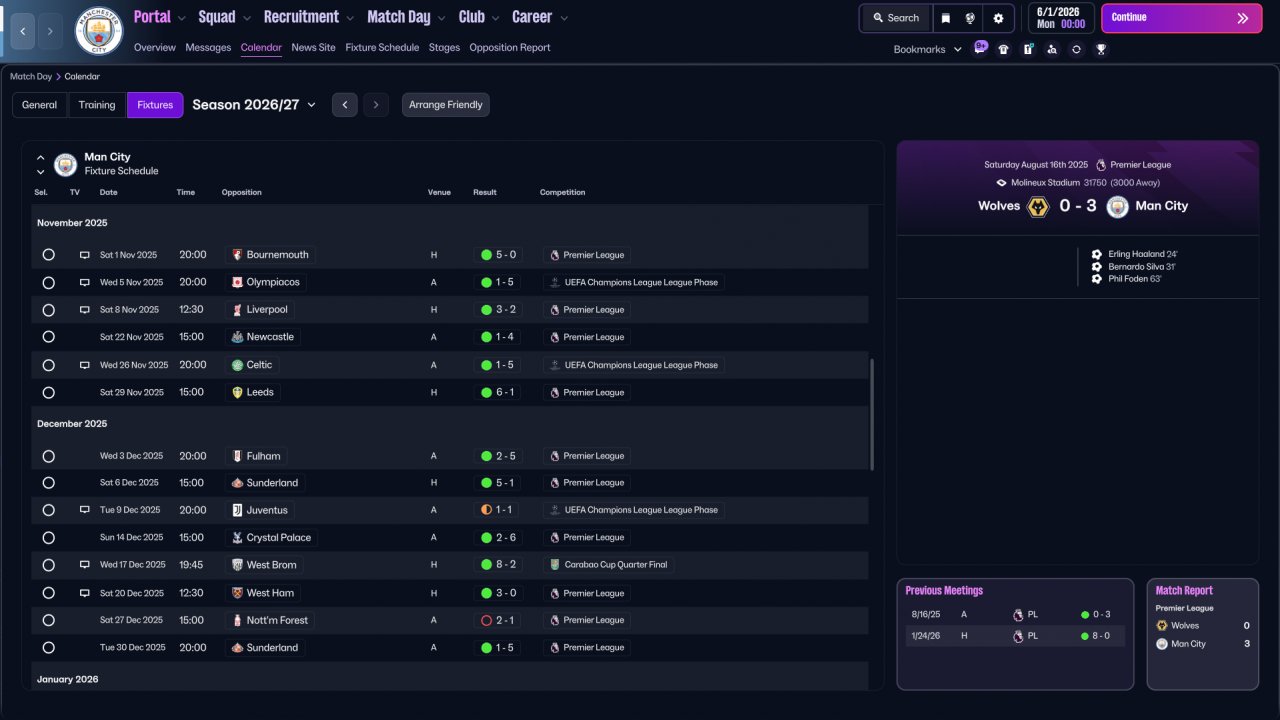The height and width of the screenshot is (720, 1280).
Task: Select the Olympiacos fixture radio button
Action: 48,282
